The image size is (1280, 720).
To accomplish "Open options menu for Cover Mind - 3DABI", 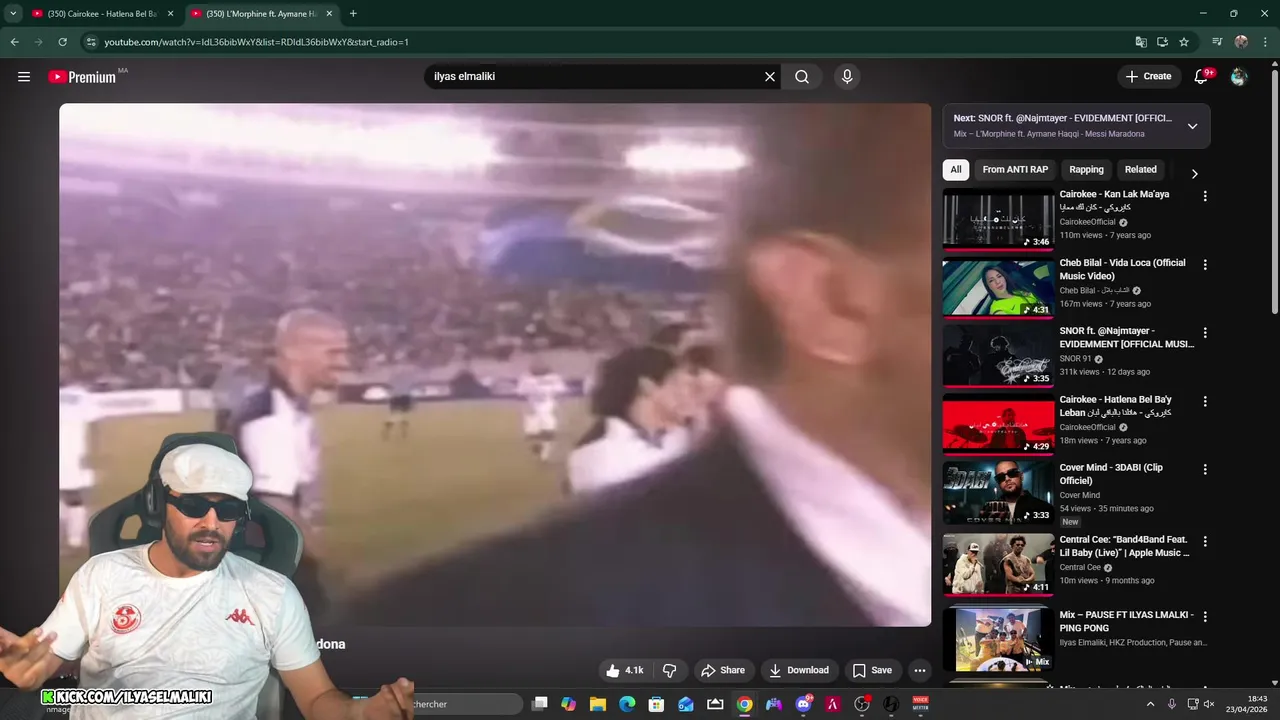I will pyautogui.click(x=1205, y=469).
